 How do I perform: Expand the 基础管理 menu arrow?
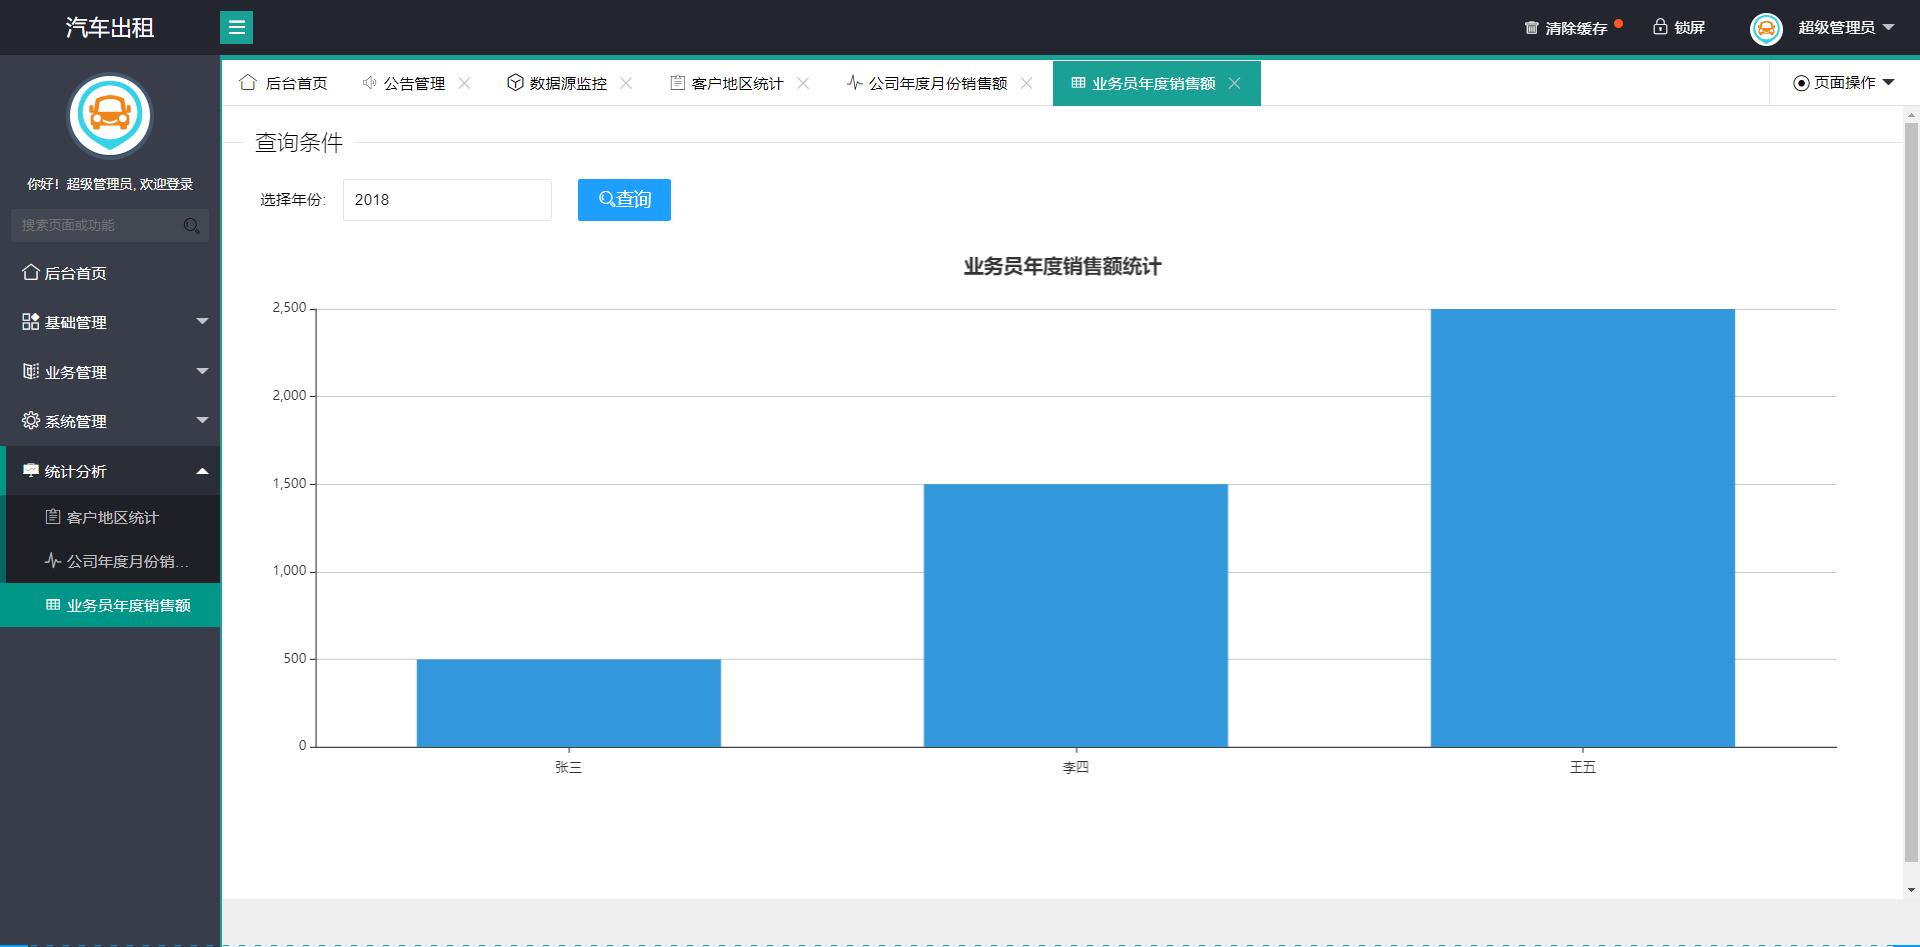202,321
